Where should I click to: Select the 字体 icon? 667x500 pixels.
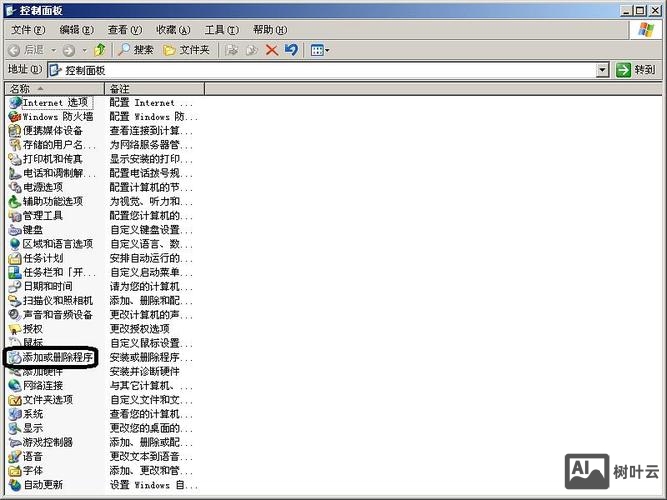(x=15, y=471)
